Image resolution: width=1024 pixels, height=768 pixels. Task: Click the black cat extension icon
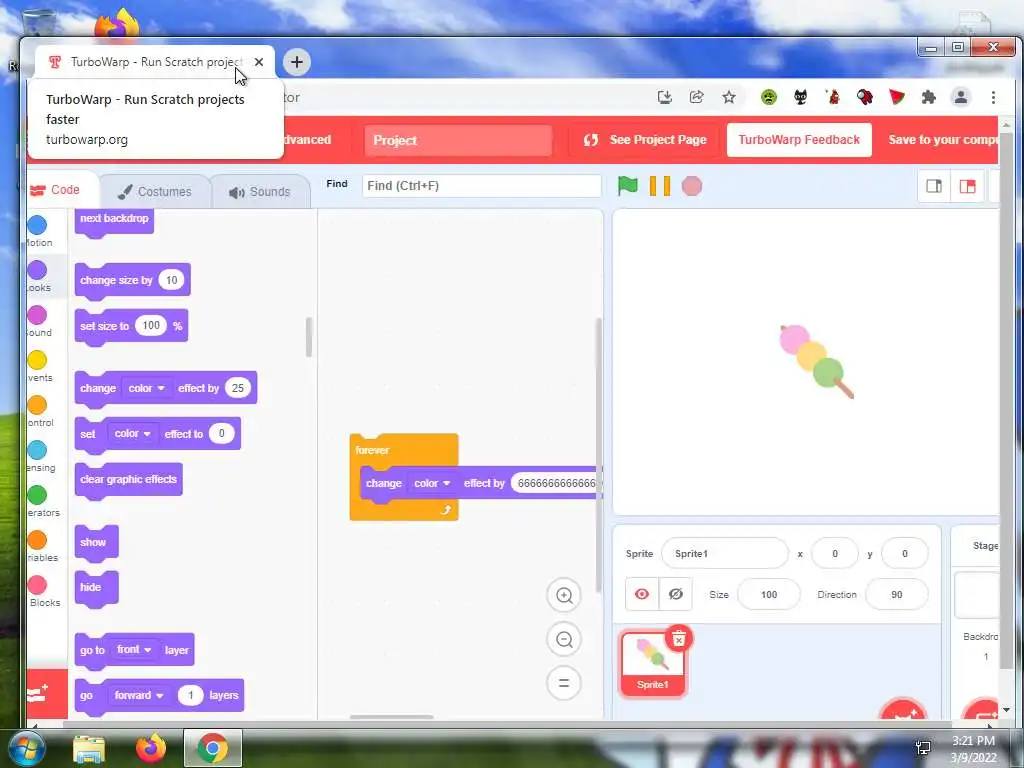point(801,97)
